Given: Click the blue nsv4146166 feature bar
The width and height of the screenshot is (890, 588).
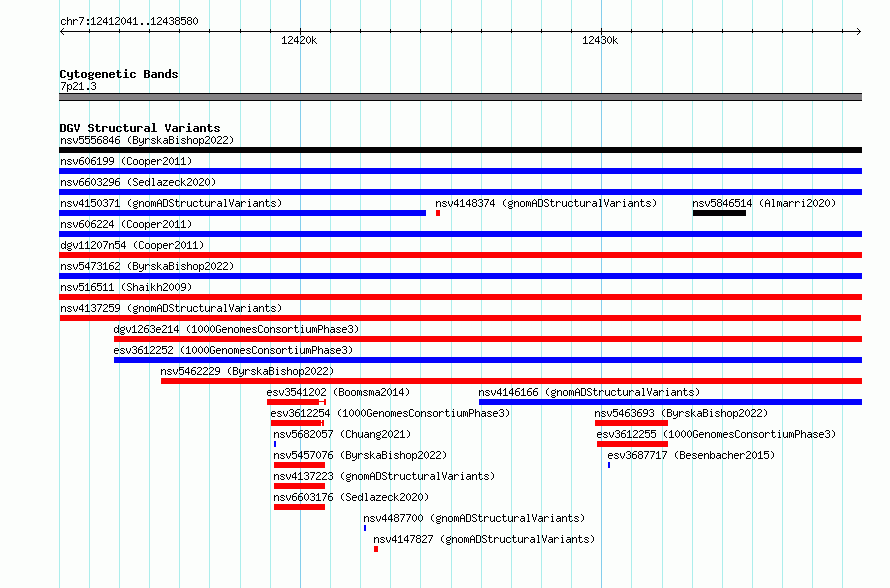Looking at the screenshot, I should point(670,402).
